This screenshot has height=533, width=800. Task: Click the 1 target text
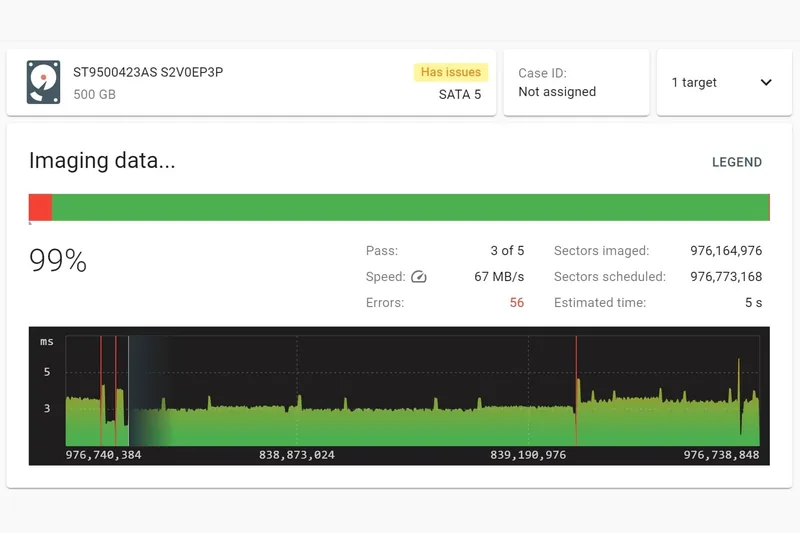tap(694, 82)
